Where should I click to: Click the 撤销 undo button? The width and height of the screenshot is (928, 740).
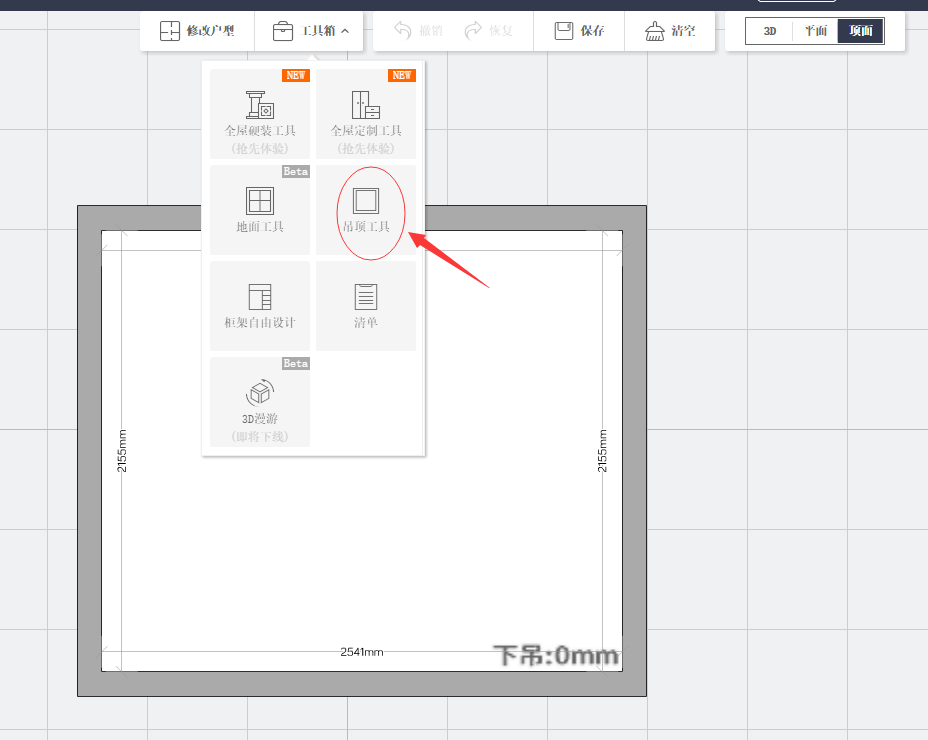pos(419,31)
